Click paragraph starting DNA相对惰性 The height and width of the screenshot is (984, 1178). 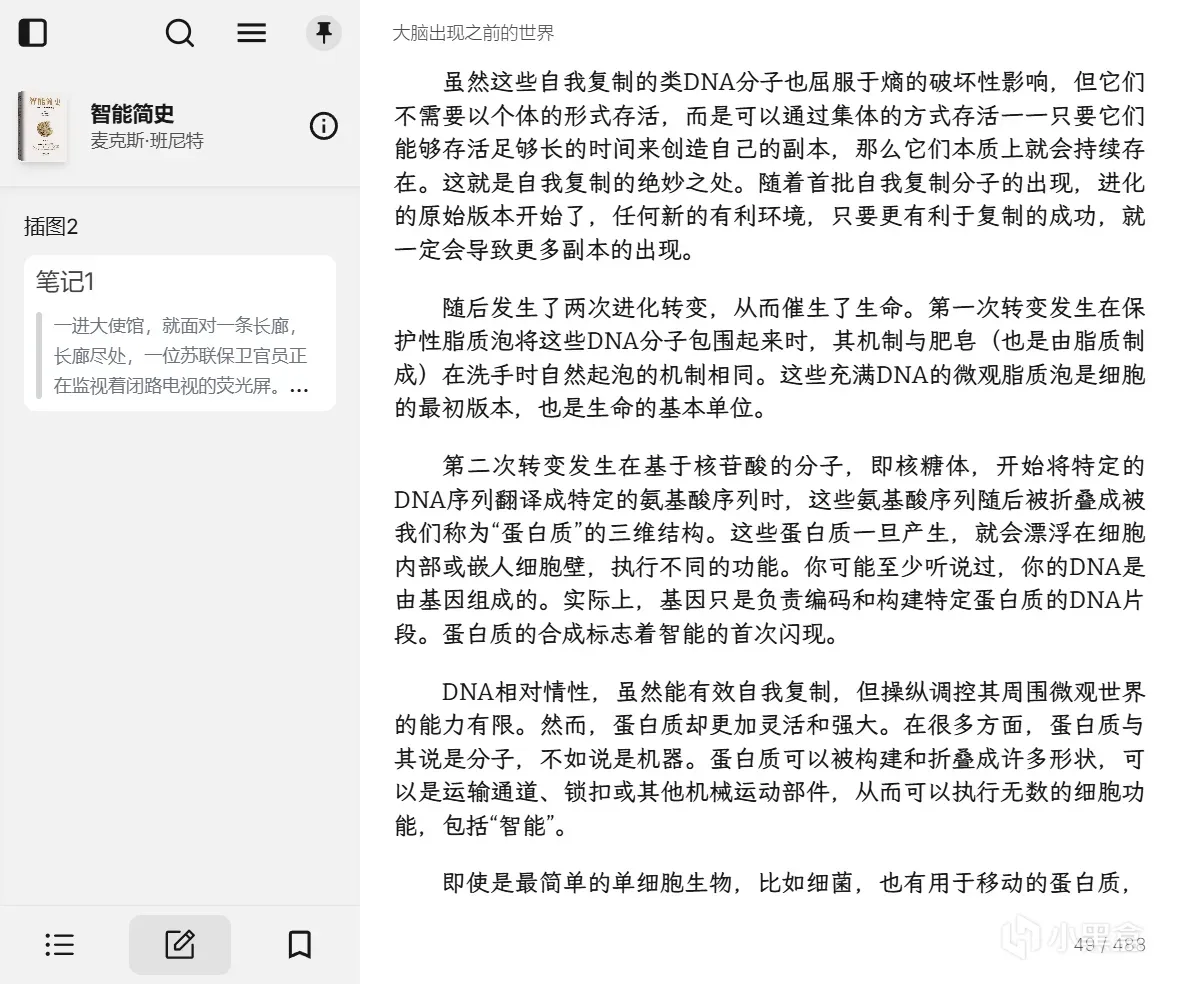(x=769, y=759)
